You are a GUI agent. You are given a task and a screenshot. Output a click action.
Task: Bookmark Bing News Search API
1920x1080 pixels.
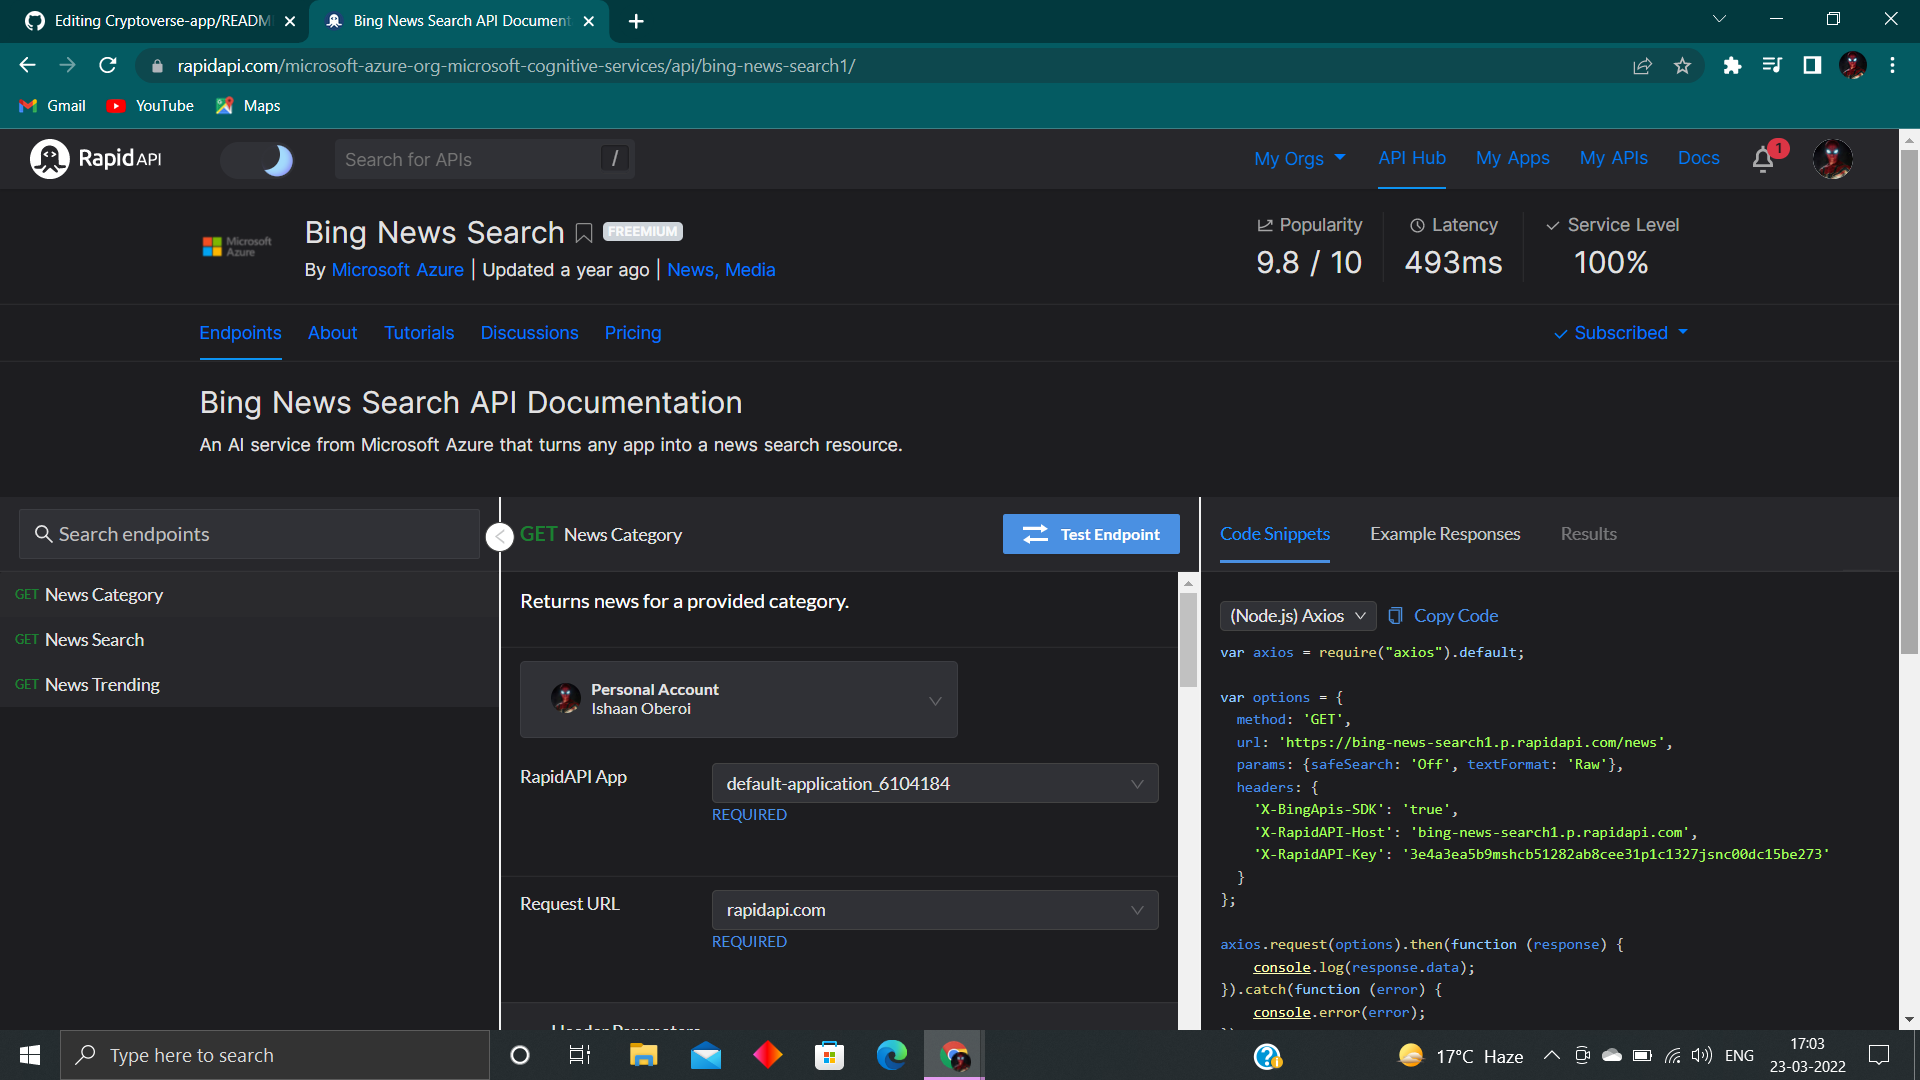(x=584, y=233)
